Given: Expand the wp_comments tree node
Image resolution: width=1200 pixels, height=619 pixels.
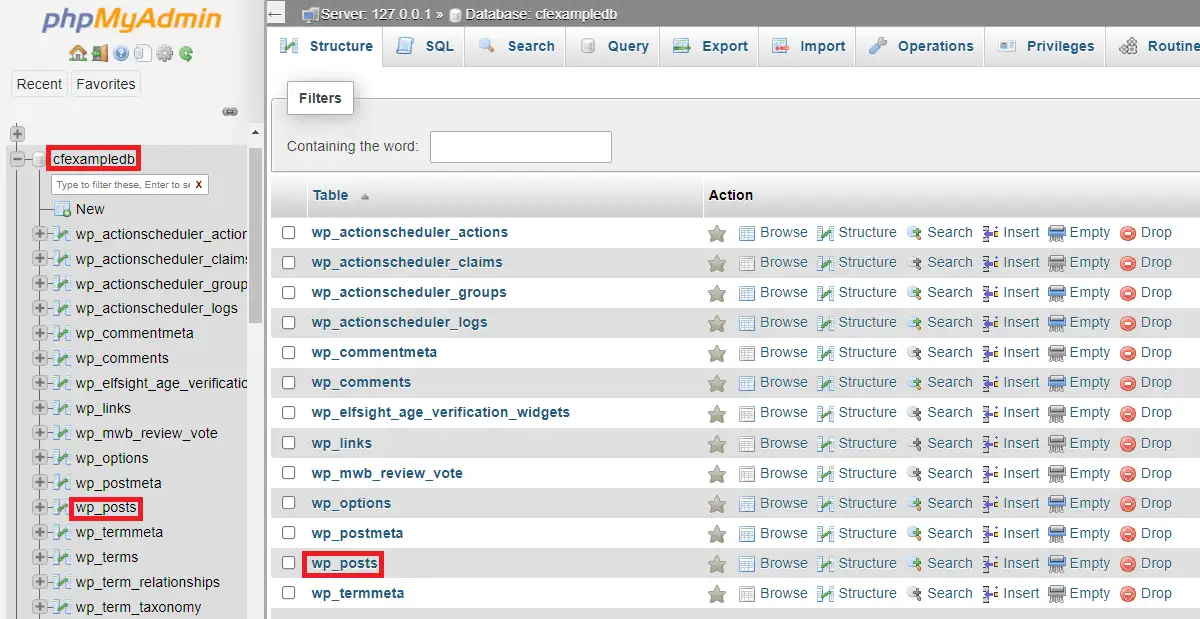Looking at the screenshot, I should [40, 358].
